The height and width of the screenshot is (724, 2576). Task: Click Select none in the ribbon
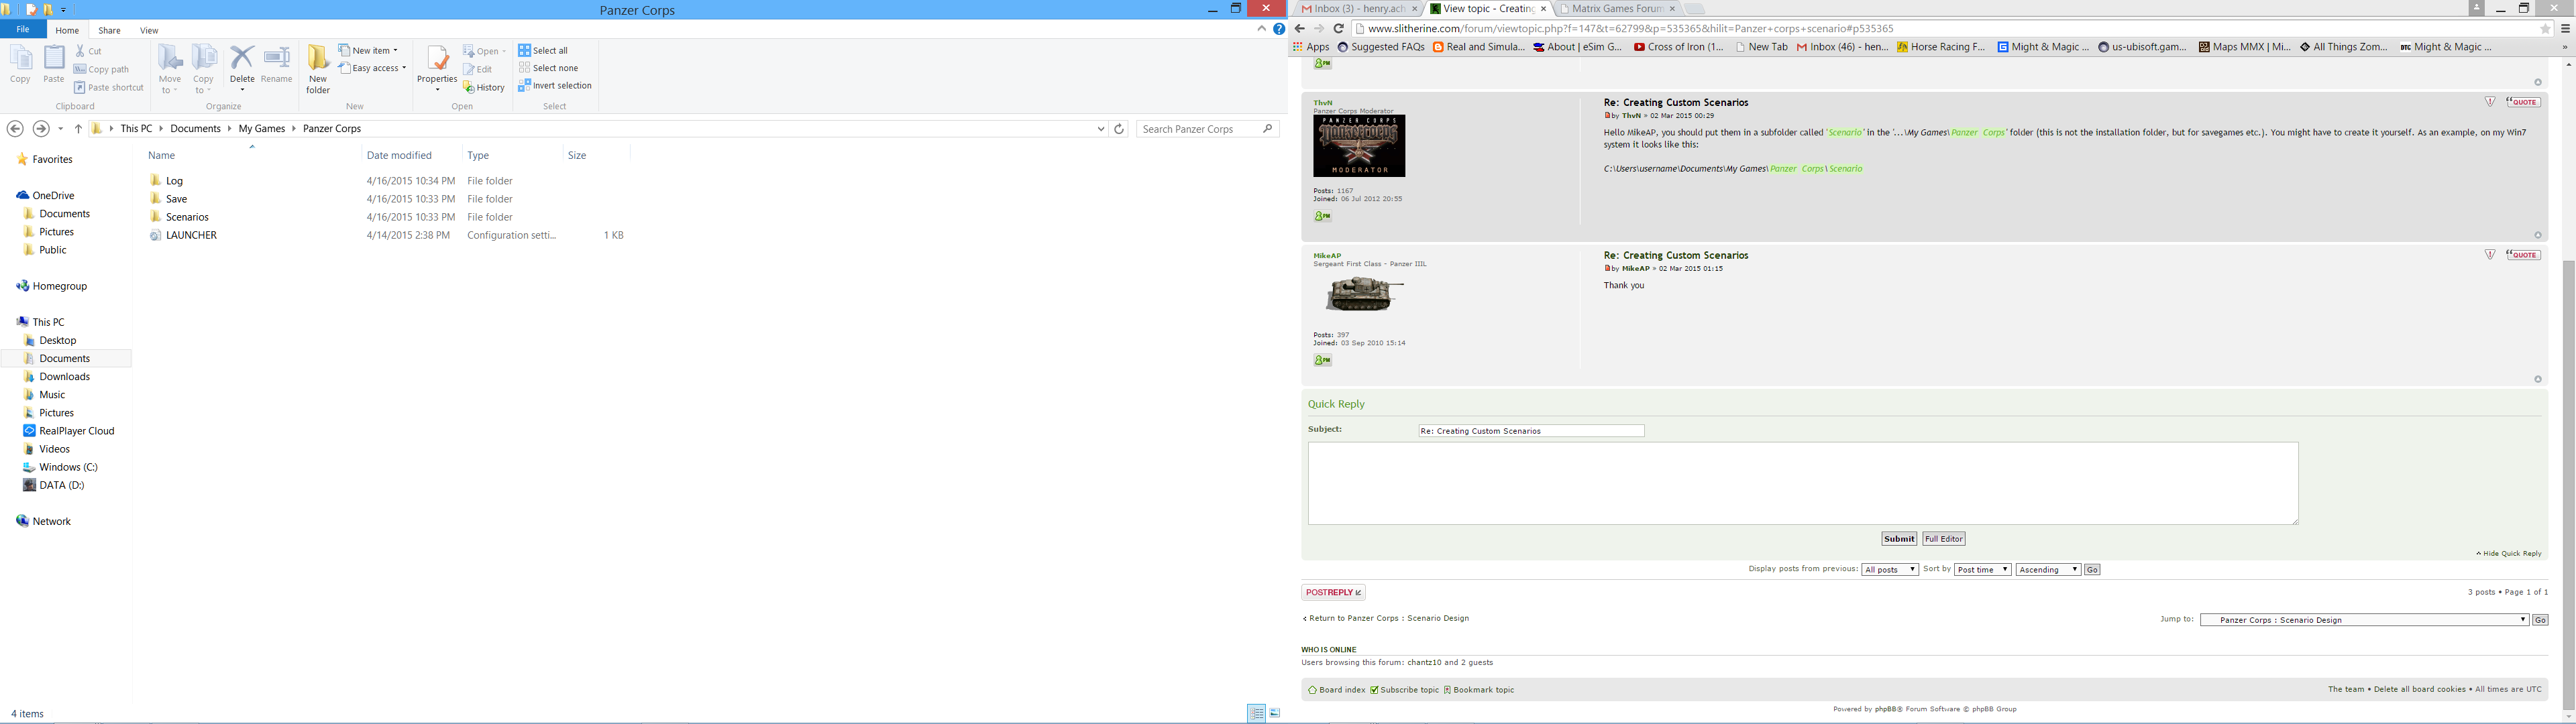548,68
